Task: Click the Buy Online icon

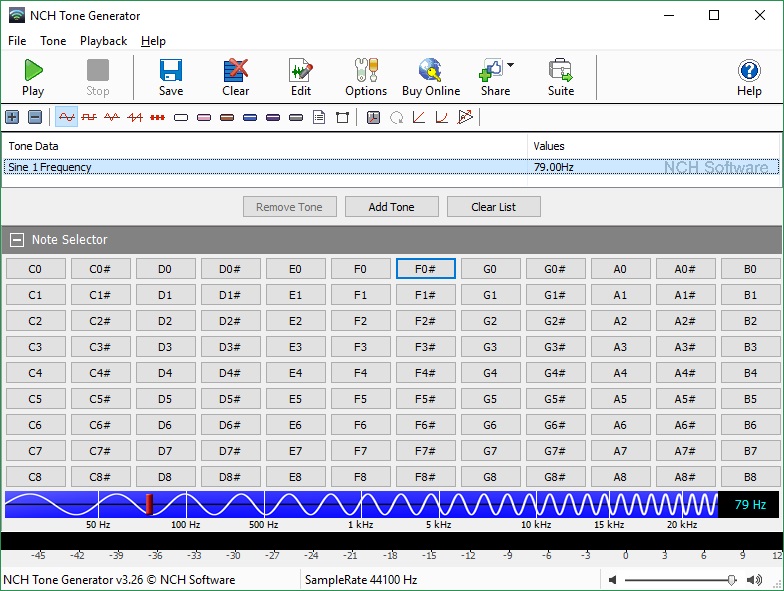Action: click(x=431, y=77)
